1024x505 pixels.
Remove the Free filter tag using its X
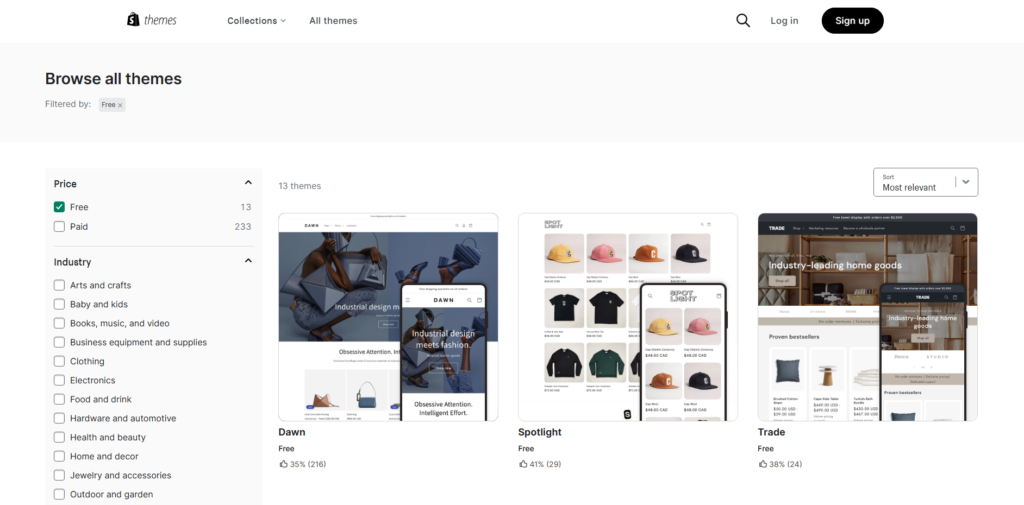pyautogui.click(x=120, y=105)
